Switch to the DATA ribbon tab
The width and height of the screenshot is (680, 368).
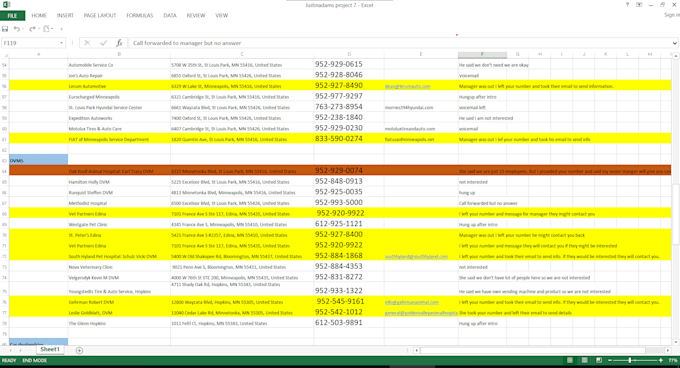point(170,16)
